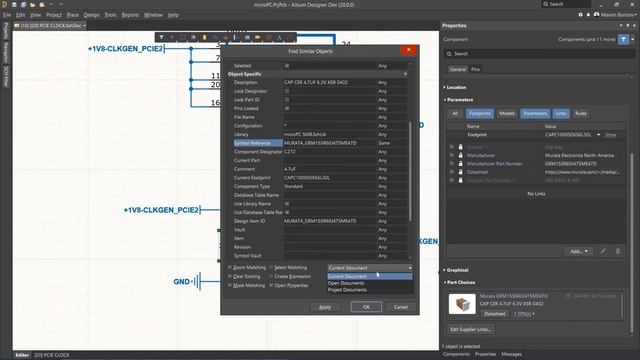Click the Properties panel search field
Screen dimensions: 640x360
point(539,53)
